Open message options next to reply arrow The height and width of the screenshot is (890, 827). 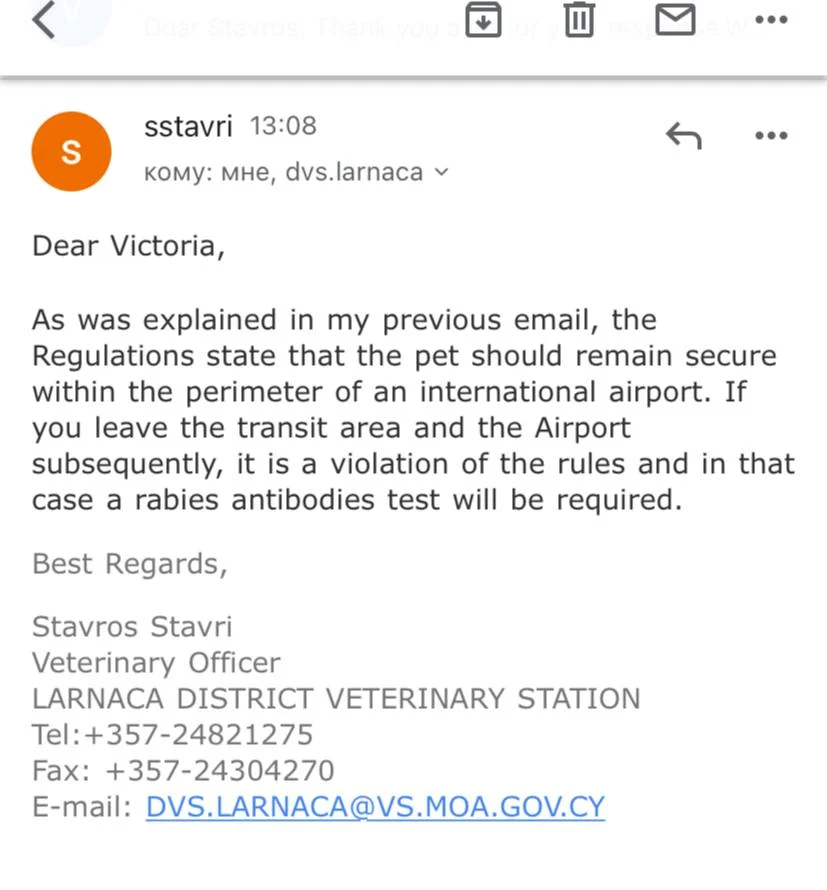771,136
